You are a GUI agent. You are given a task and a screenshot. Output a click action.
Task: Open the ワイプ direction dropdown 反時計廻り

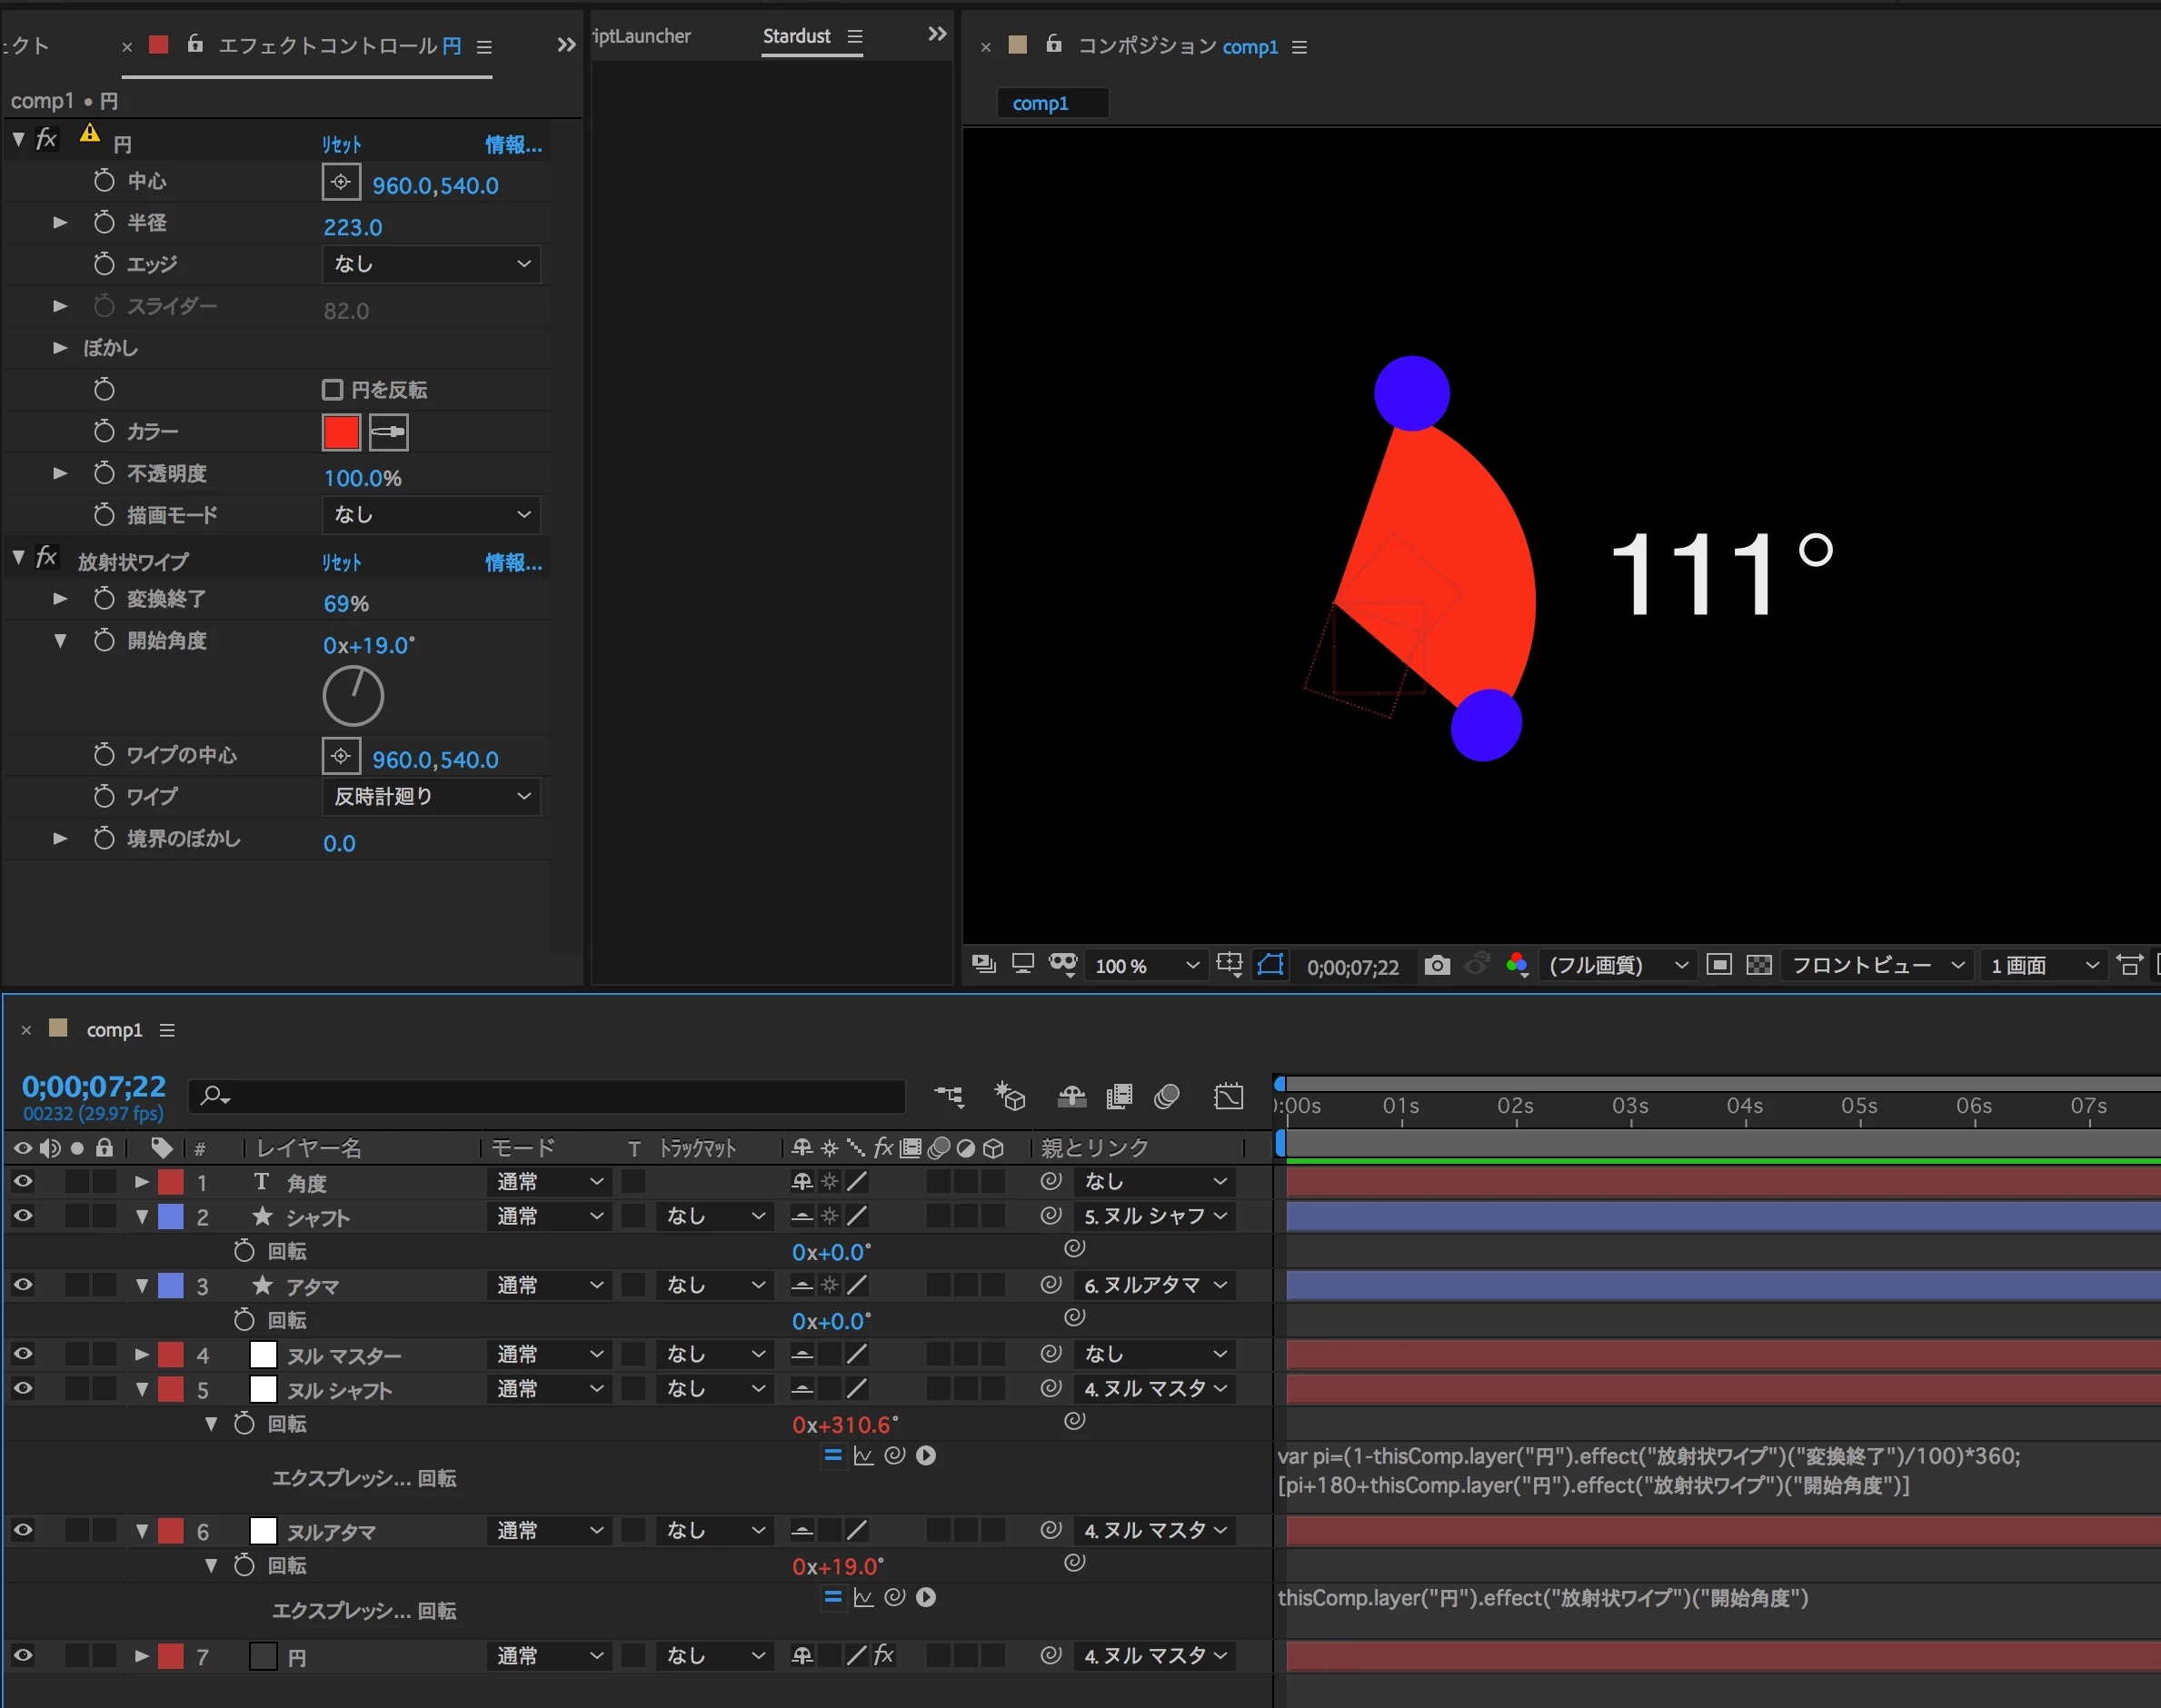431,796
